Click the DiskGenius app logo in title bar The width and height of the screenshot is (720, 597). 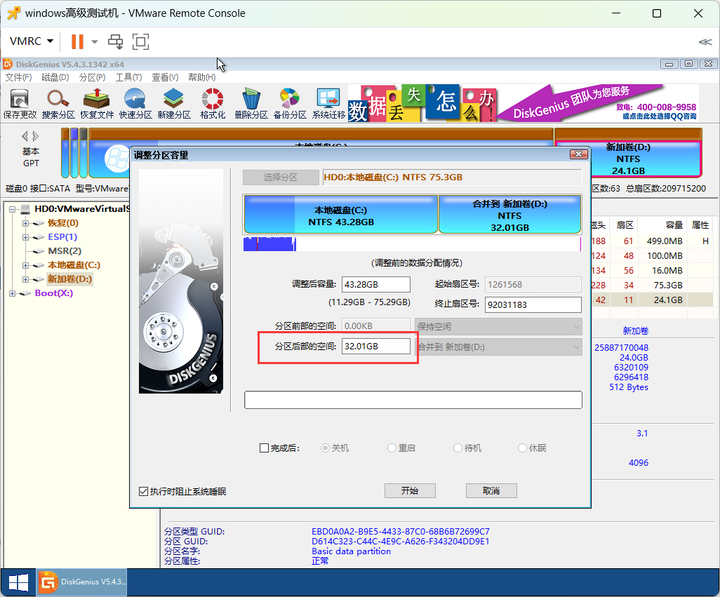pos(8,64)
